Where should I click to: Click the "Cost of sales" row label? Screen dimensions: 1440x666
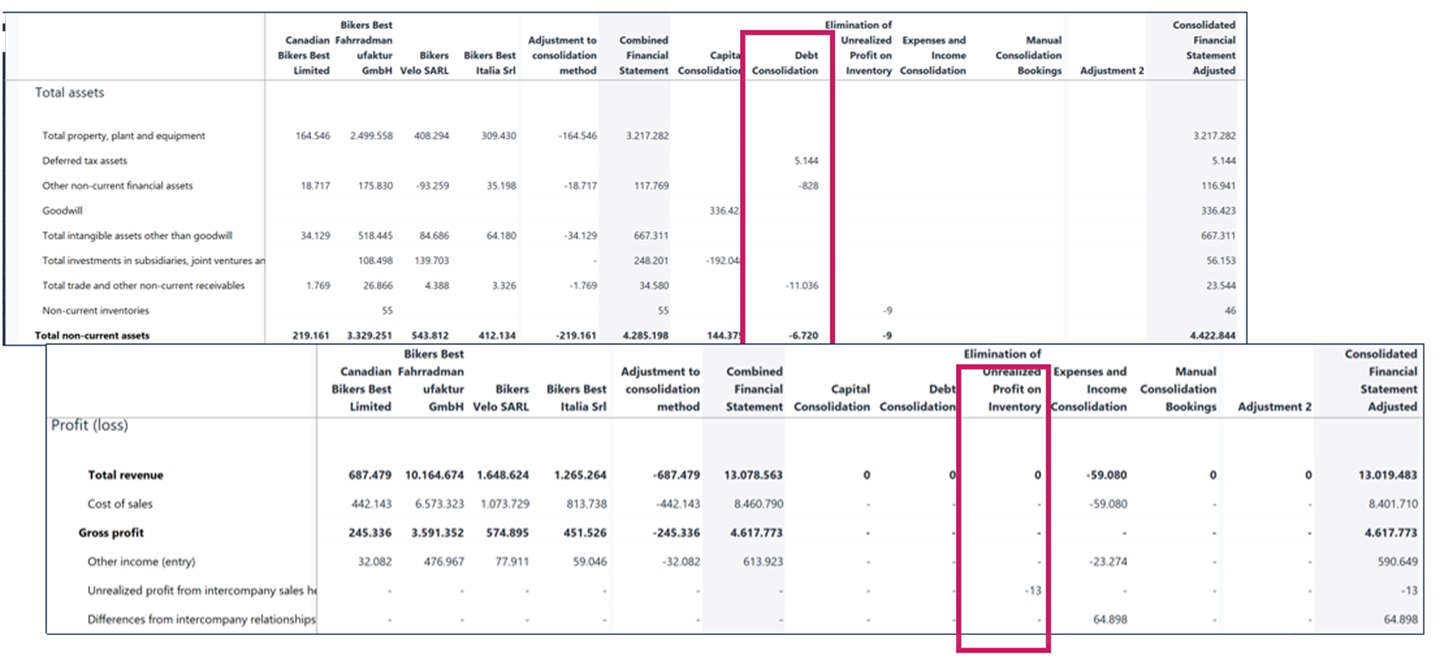coord(120,504)
